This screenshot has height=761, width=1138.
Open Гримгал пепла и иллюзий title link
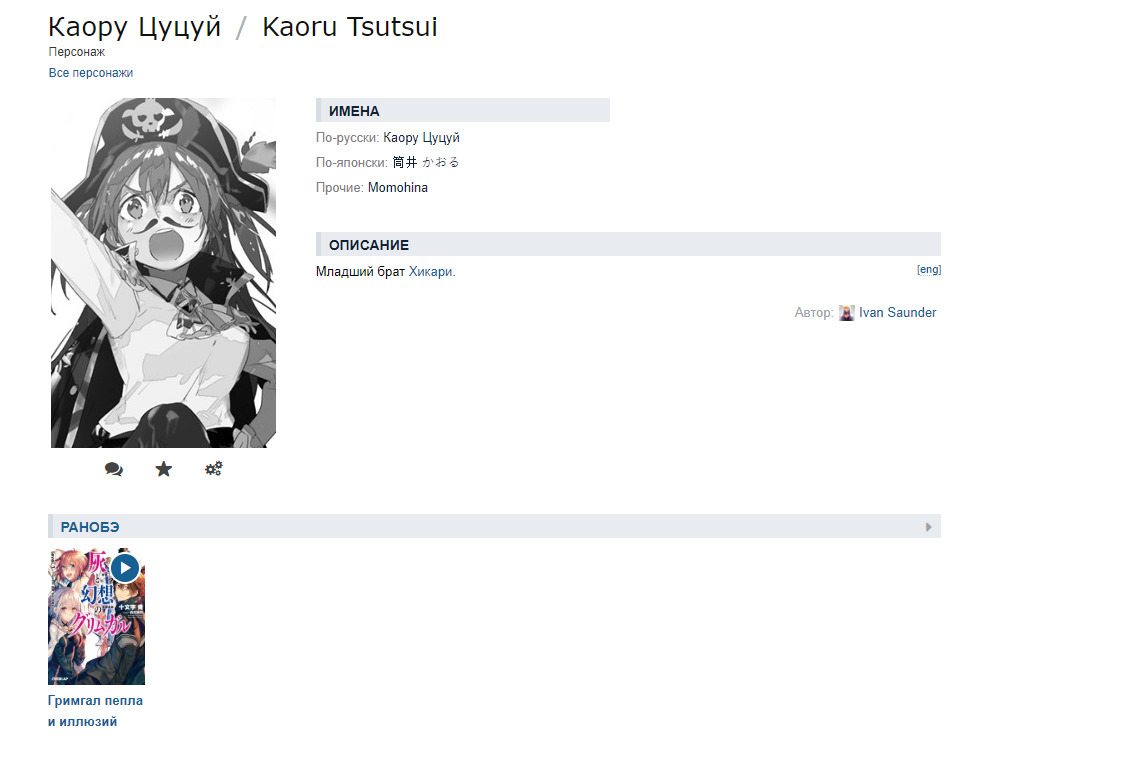click(95, 711)
